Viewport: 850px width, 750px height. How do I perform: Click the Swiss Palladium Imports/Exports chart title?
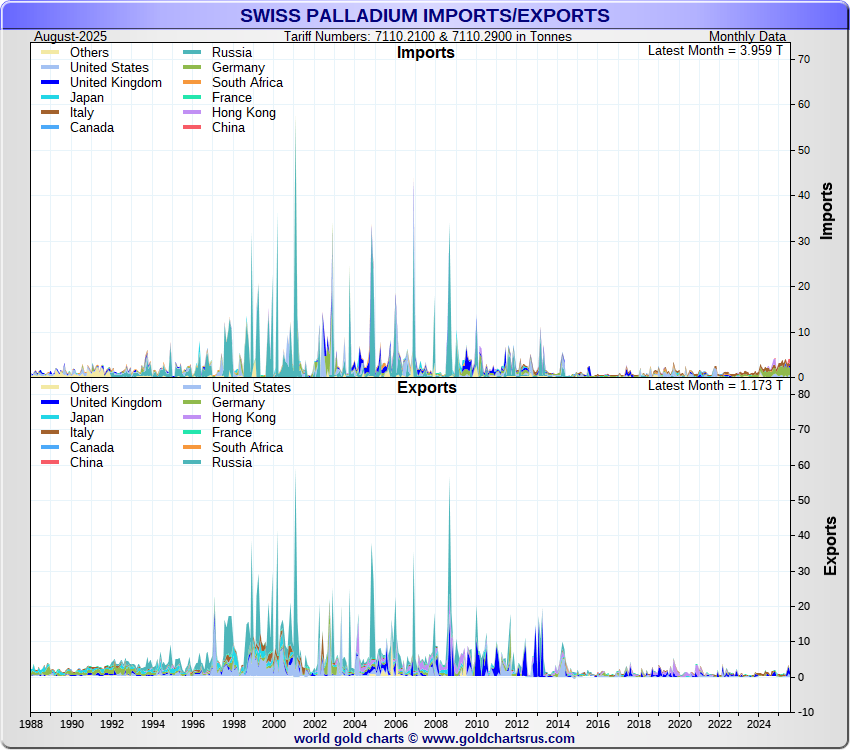pos(424,16)
